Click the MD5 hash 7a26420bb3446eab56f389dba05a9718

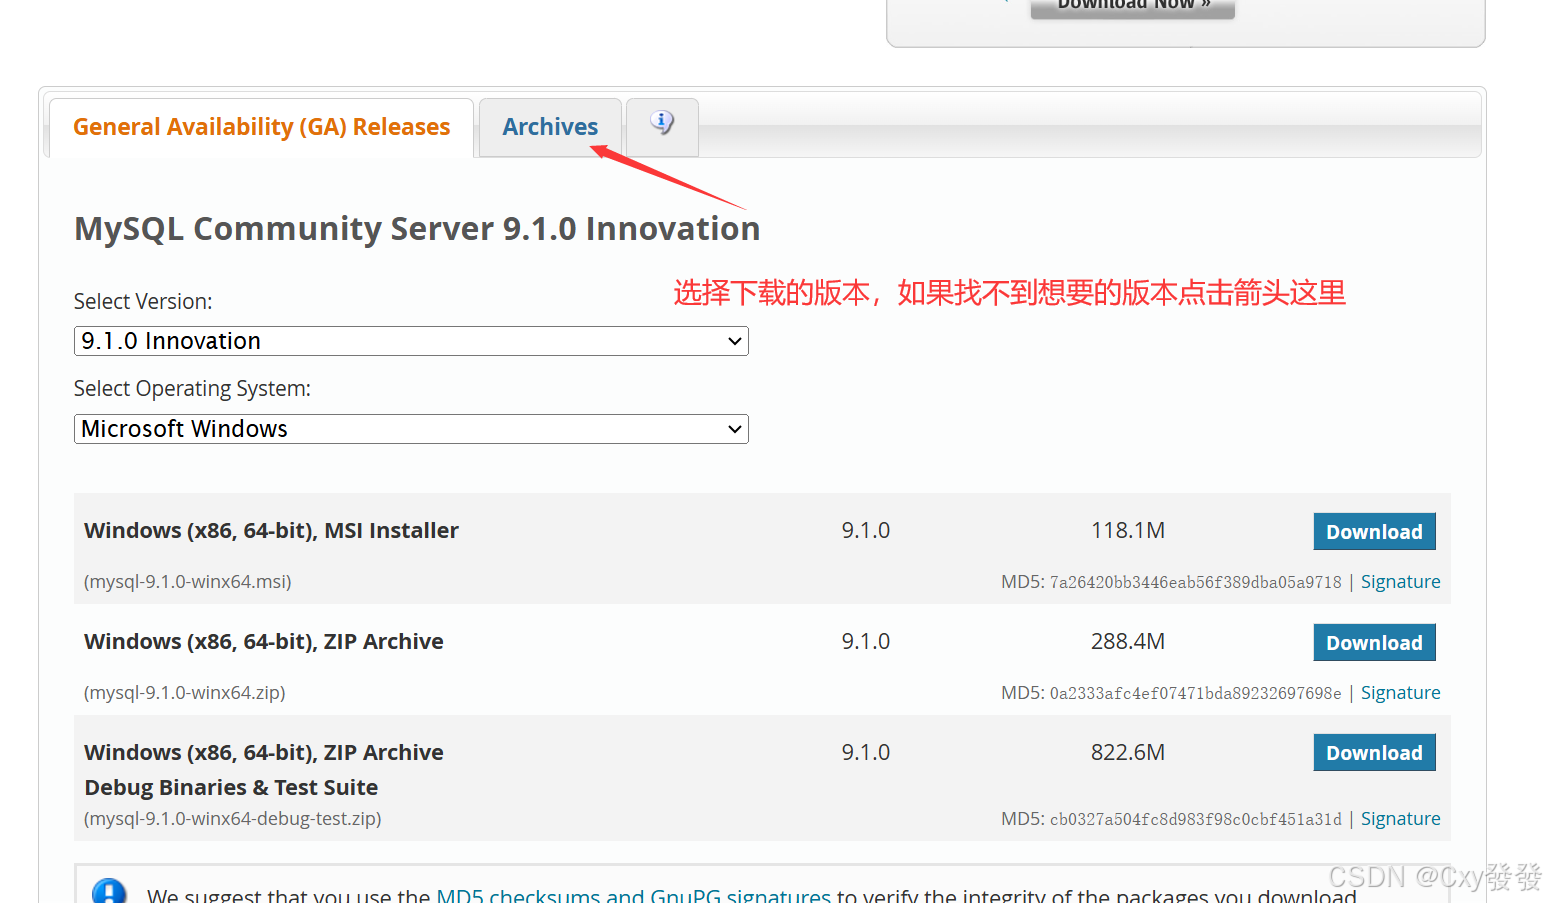tap(1195, 582)
